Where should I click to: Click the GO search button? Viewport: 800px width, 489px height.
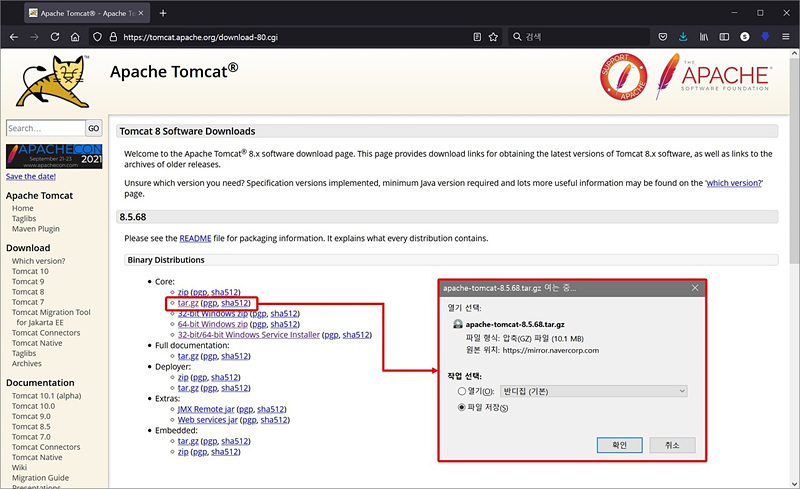coord(93,128)
